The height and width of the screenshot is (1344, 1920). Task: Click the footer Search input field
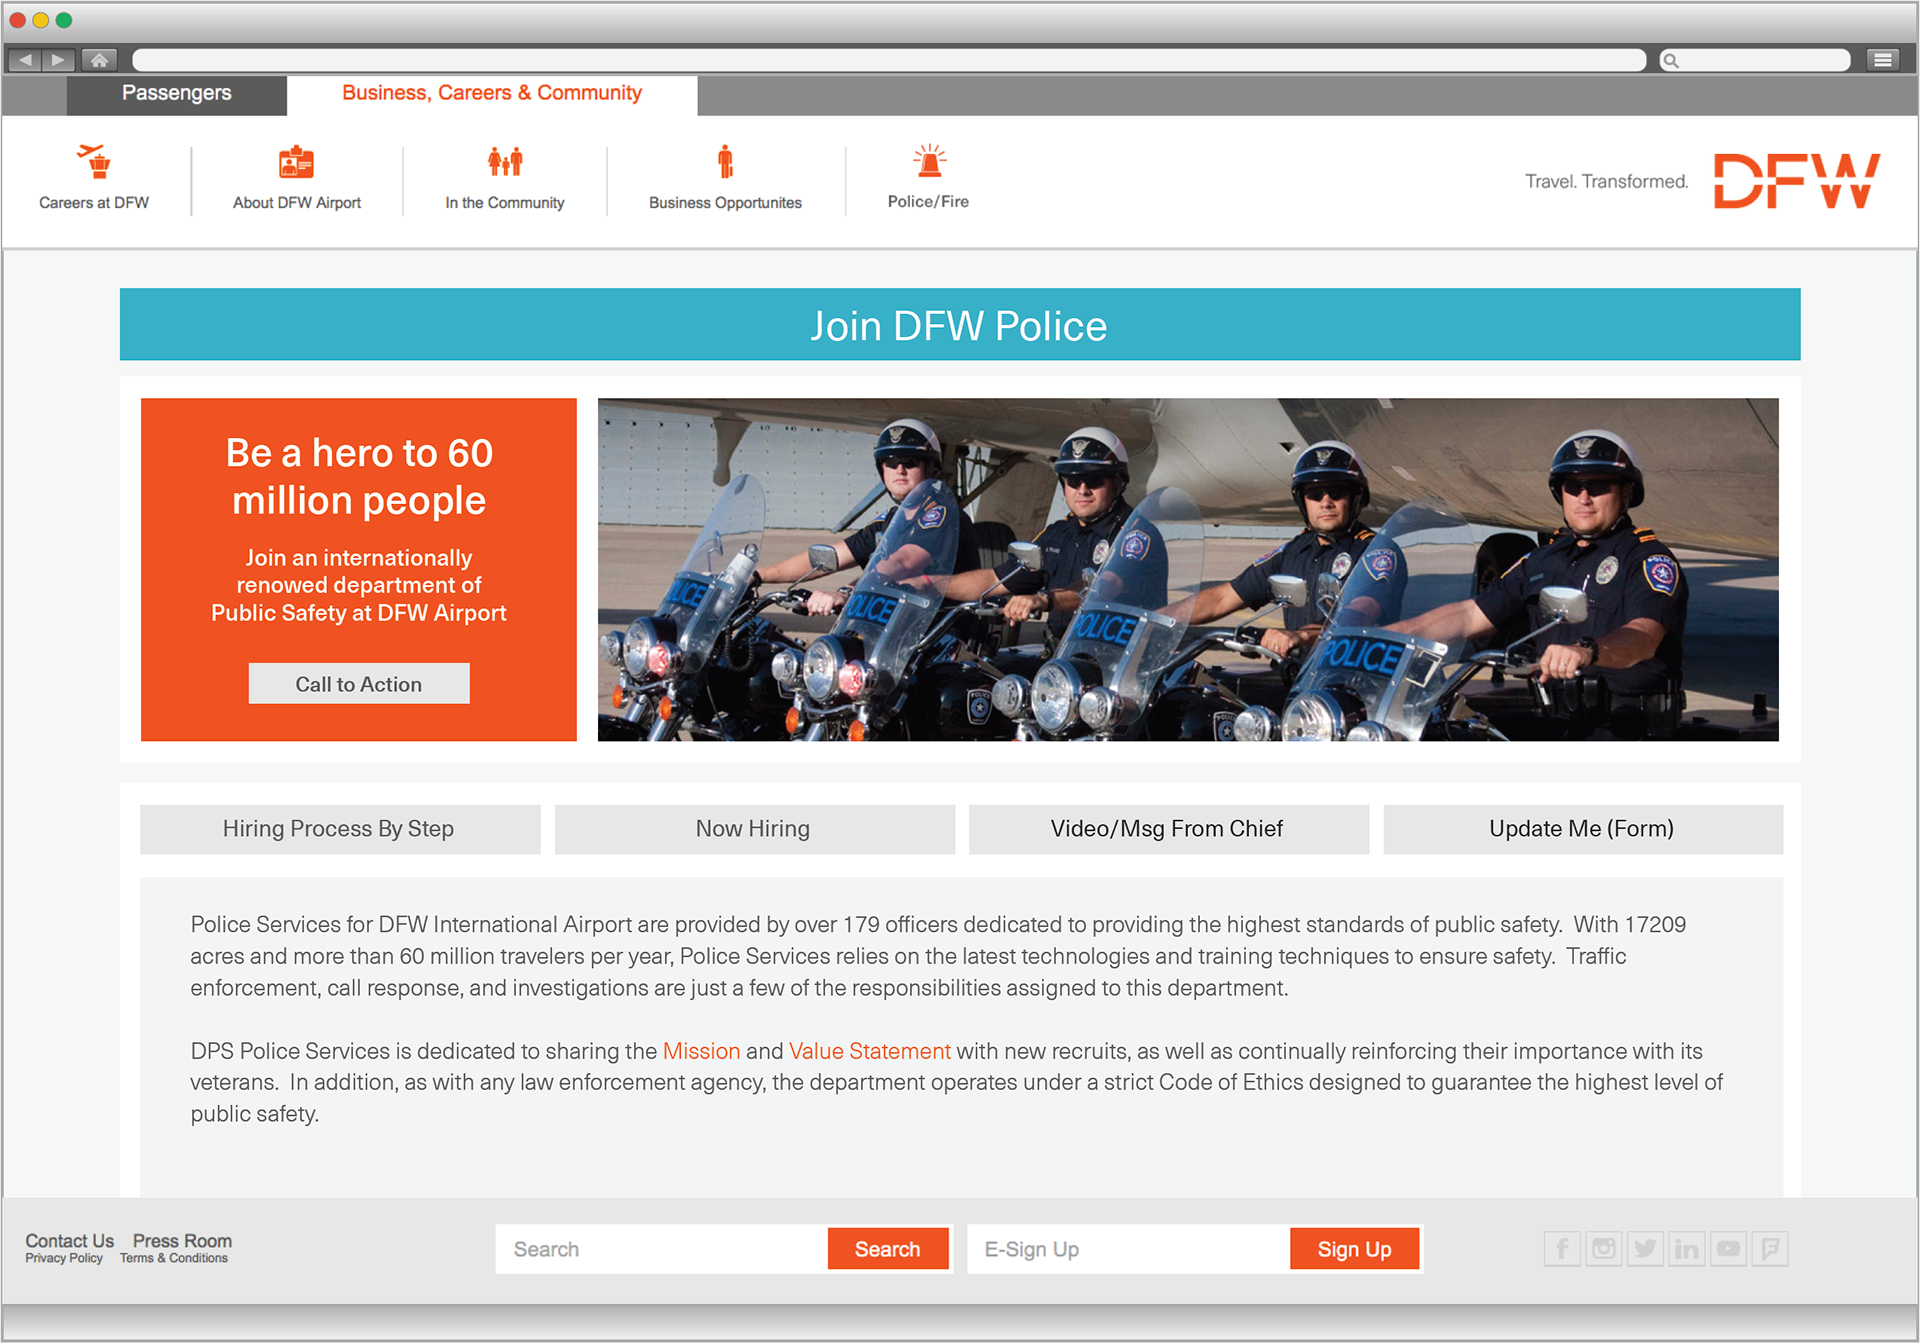[661, 1249]
